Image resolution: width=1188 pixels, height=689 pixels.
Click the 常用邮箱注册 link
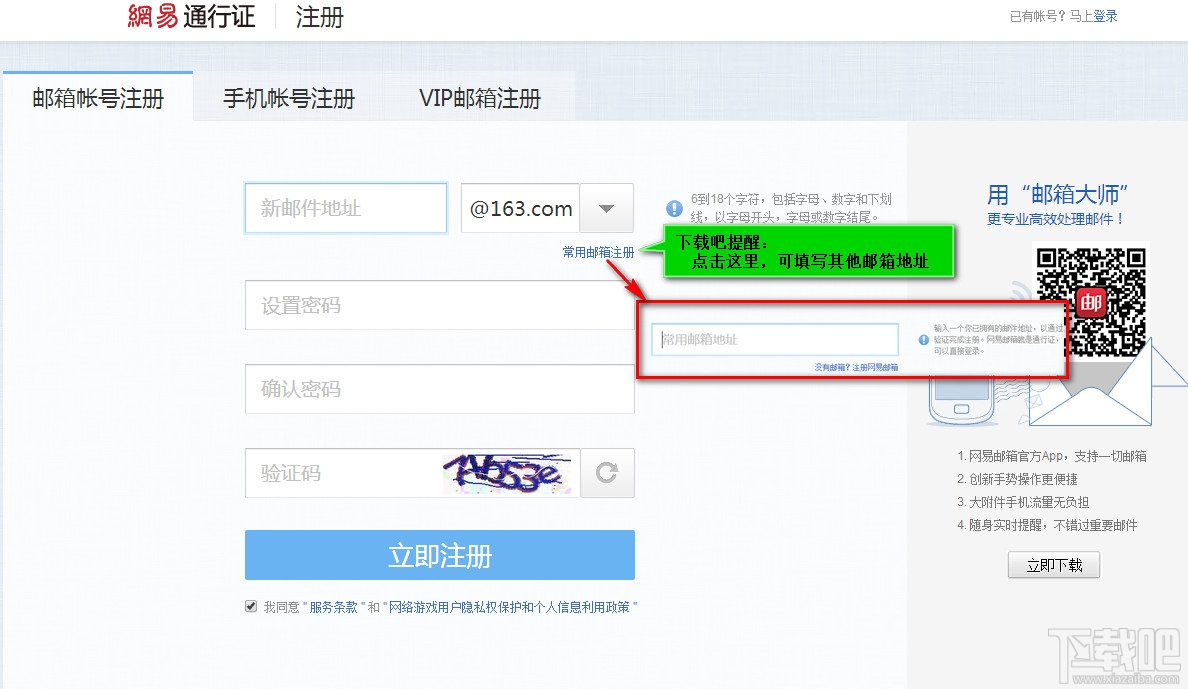pos(598,252)
